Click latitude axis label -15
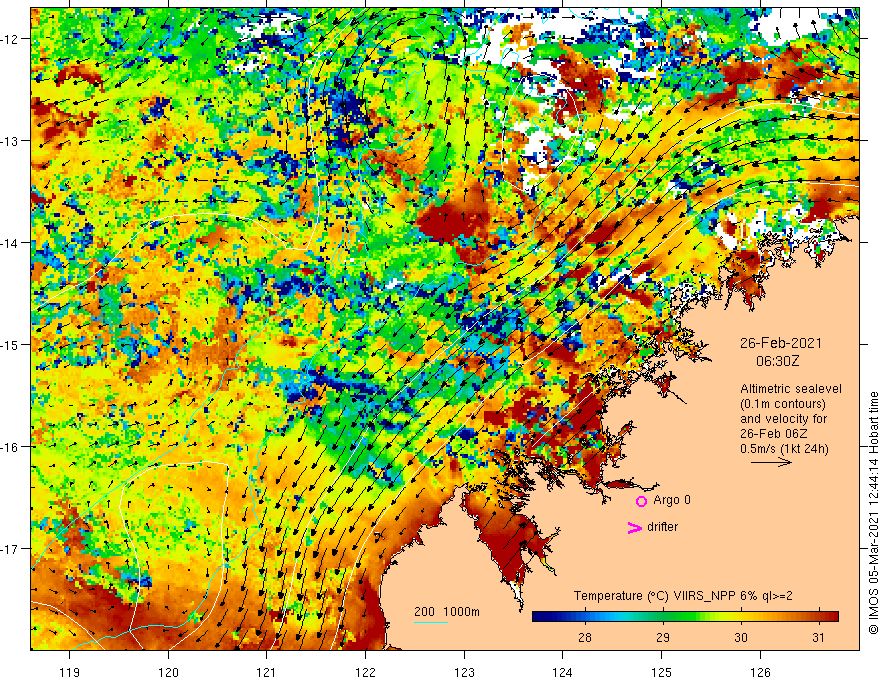The image size is (880, 680). point(10,344)
